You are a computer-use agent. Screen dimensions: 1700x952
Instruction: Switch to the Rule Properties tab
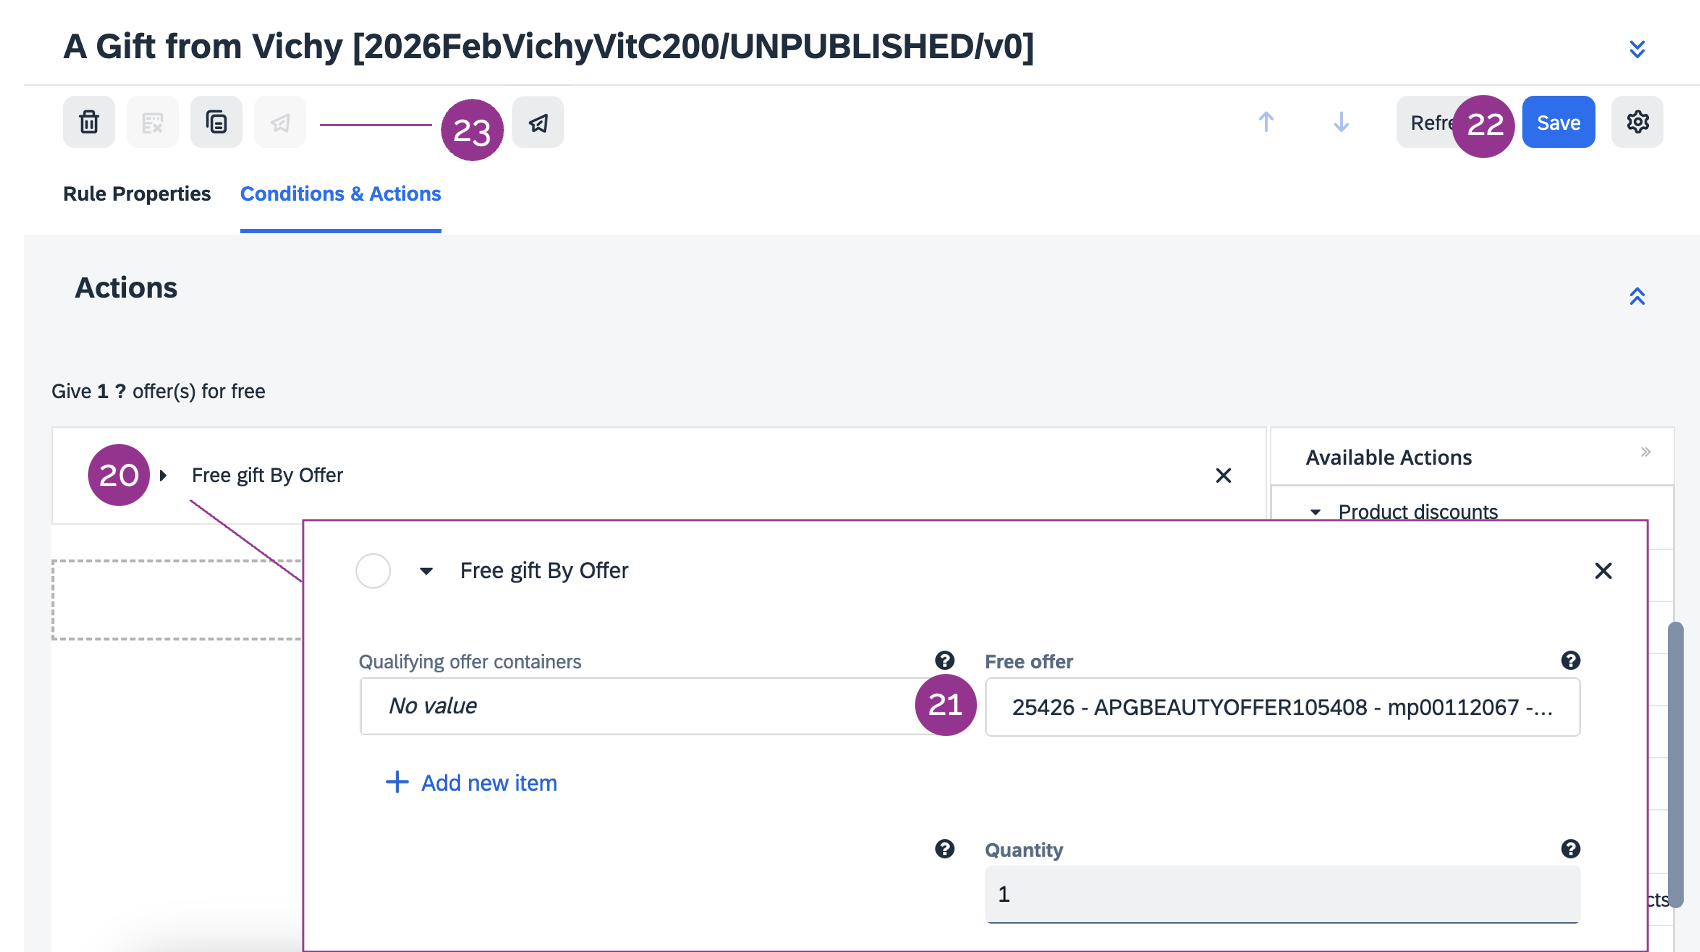point(137,194)
